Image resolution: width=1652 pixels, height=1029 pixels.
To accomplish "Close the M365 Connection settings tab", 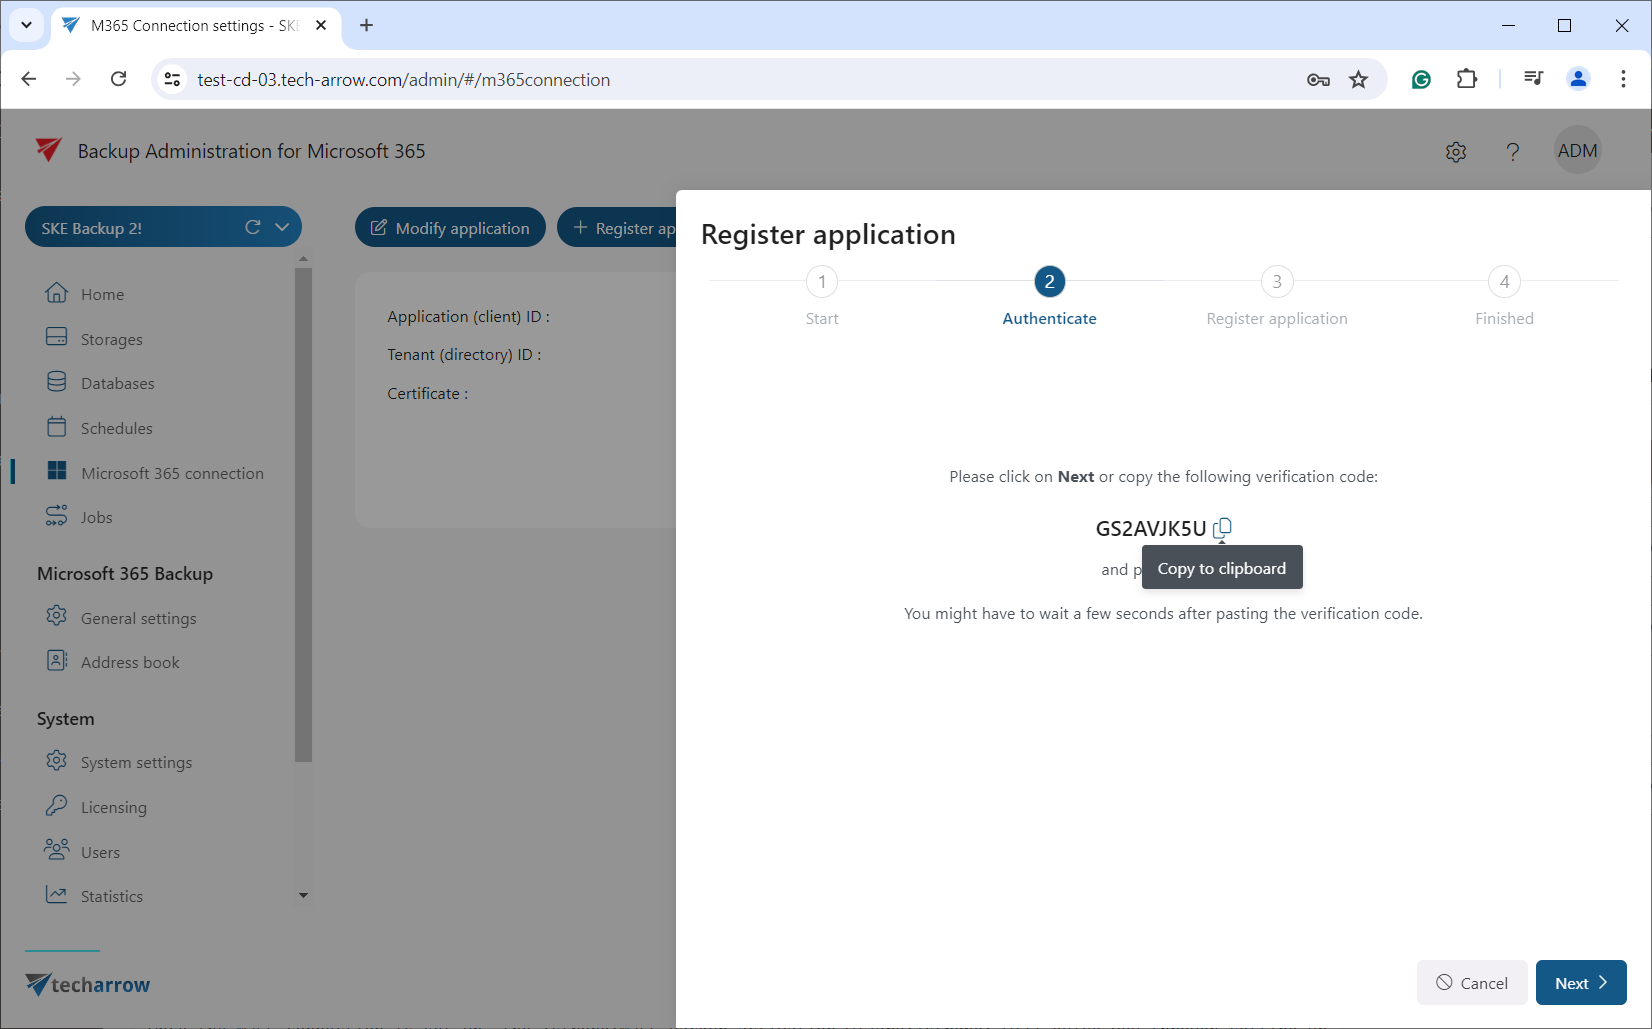I will (321, 25).
